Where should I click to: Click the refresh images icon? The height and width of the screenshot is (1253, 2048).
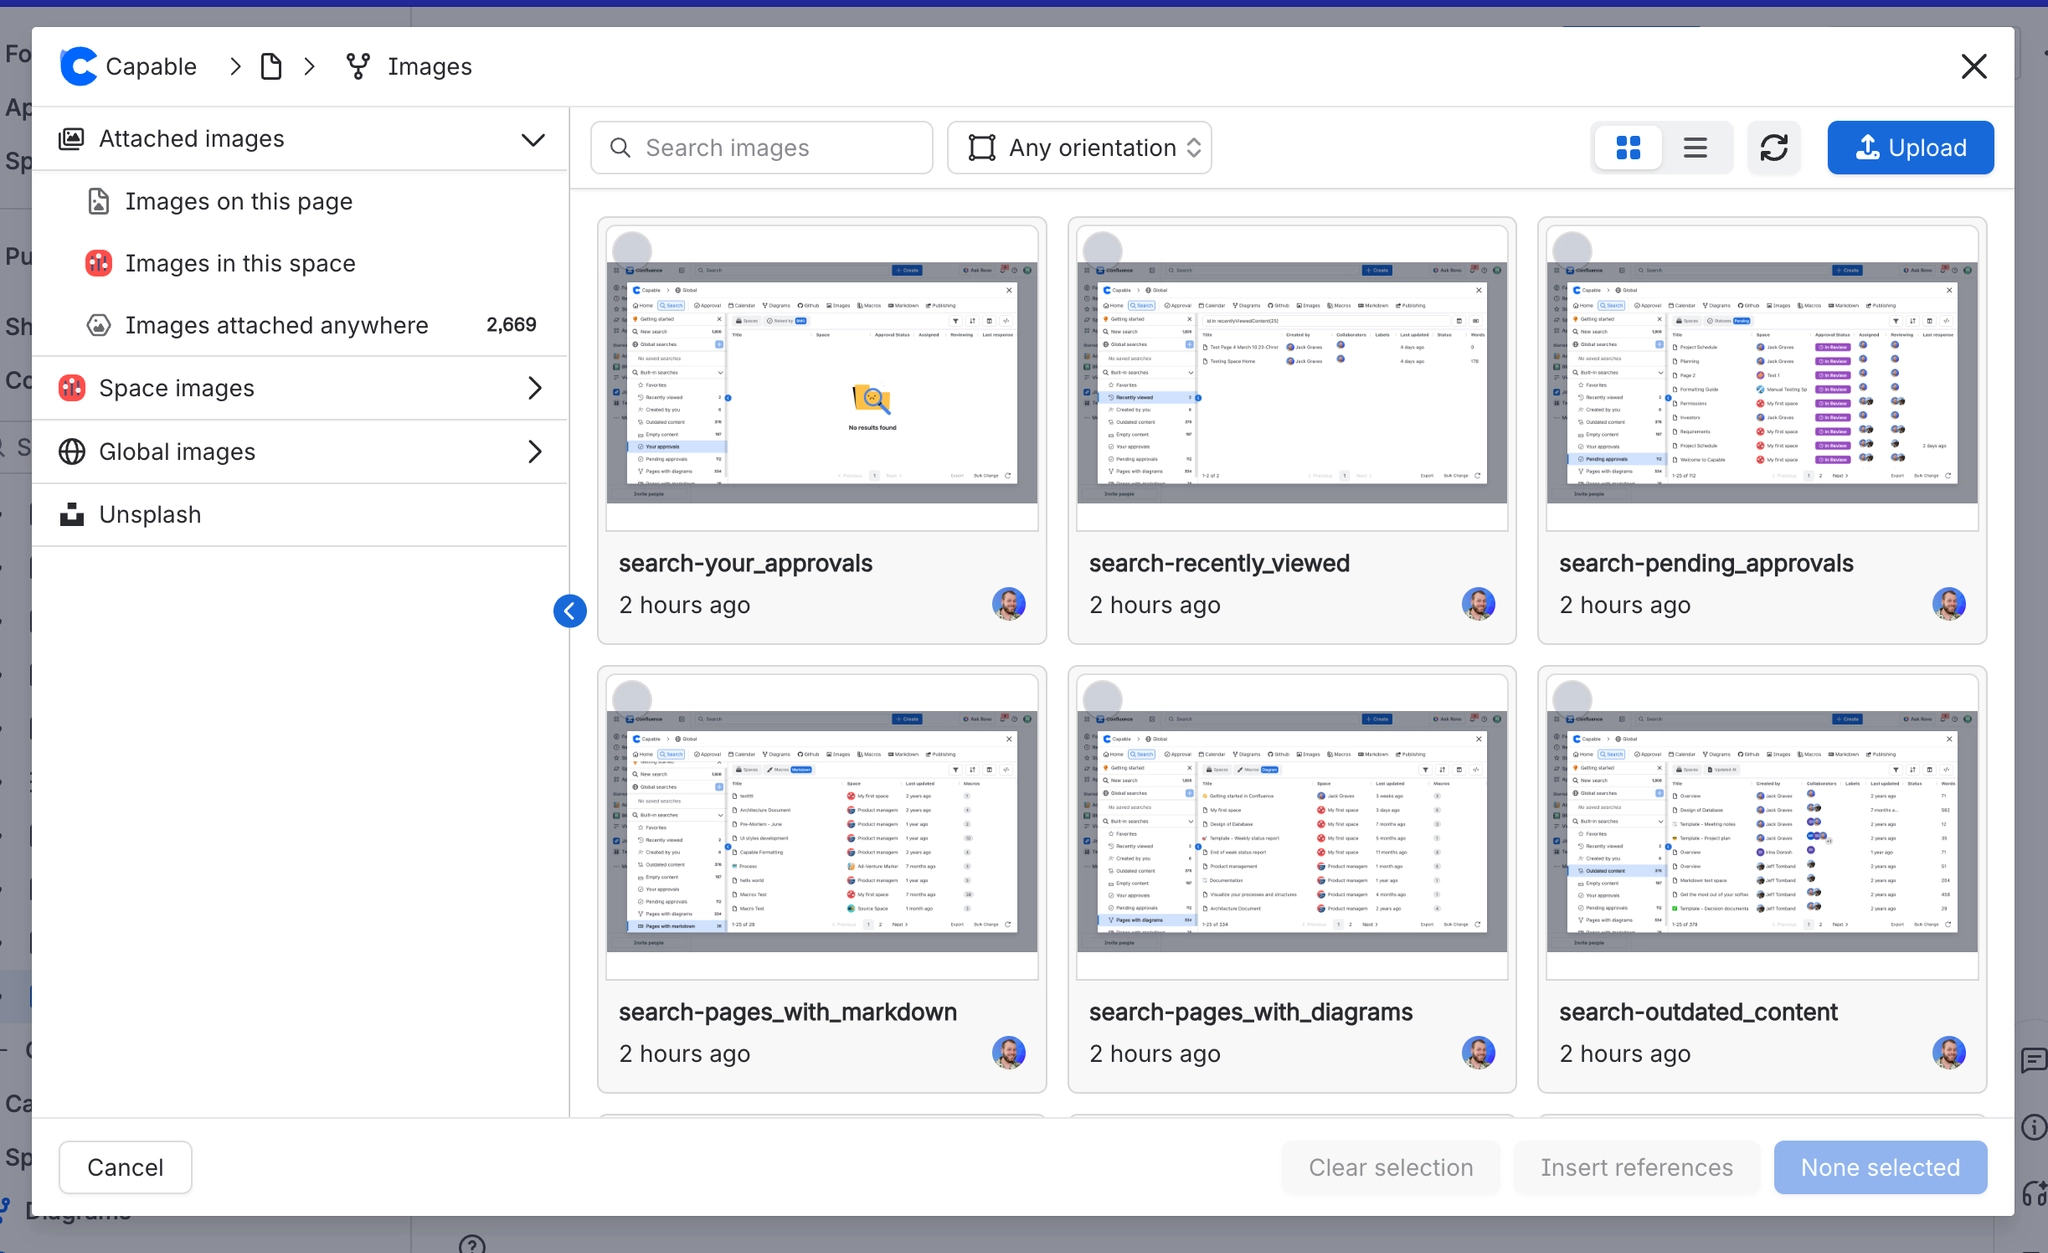pos(1774,148)
